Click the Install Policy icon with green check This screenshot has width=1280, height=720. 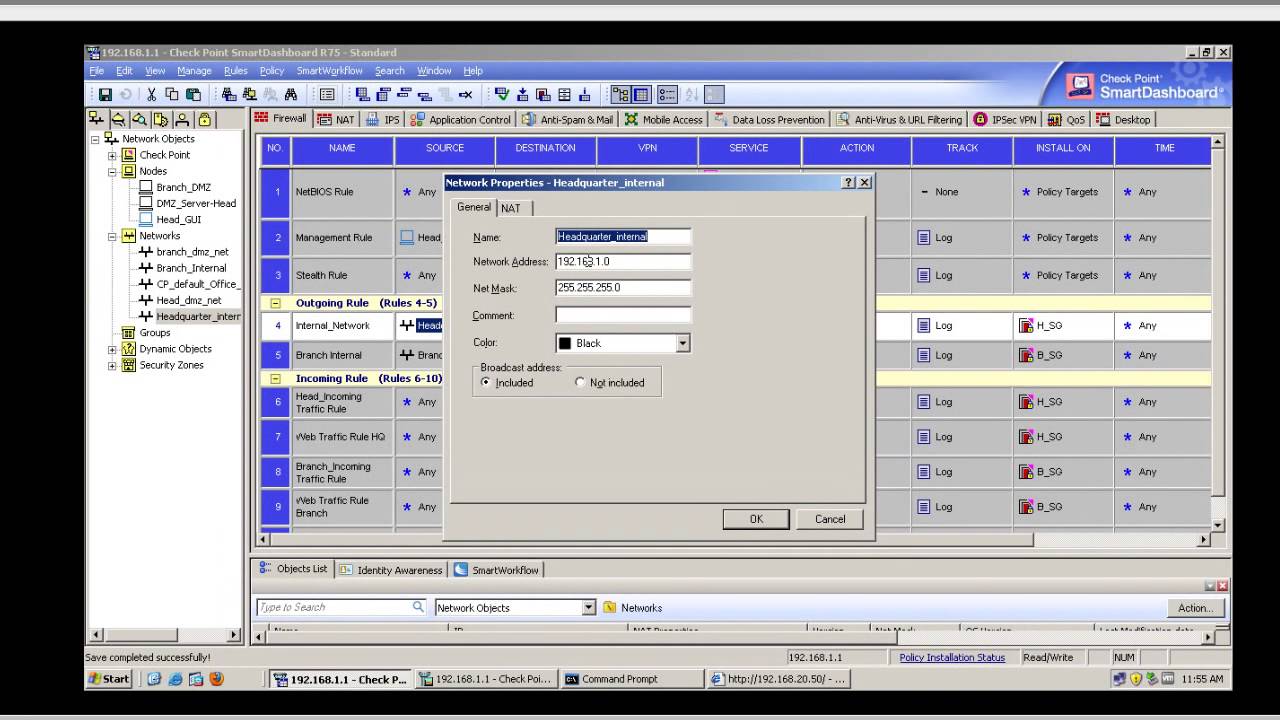tap(502, 95)
